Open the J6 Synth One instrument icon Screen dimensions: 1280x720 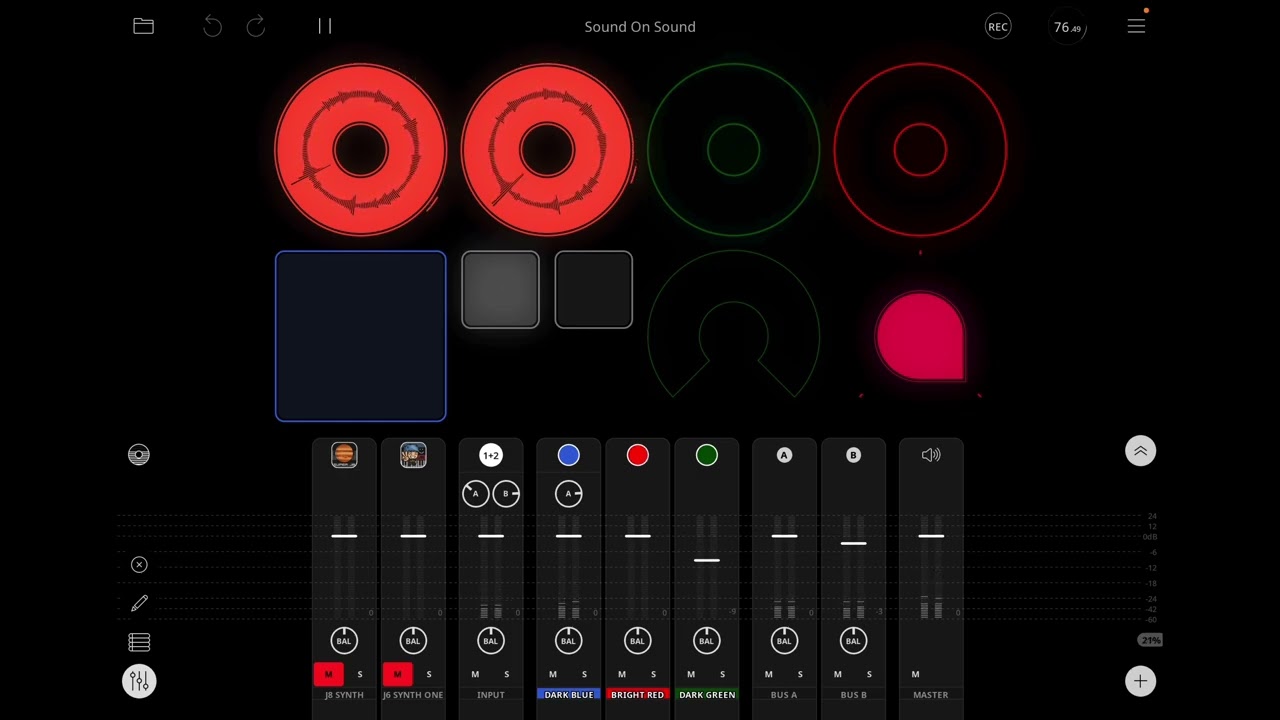413,455
